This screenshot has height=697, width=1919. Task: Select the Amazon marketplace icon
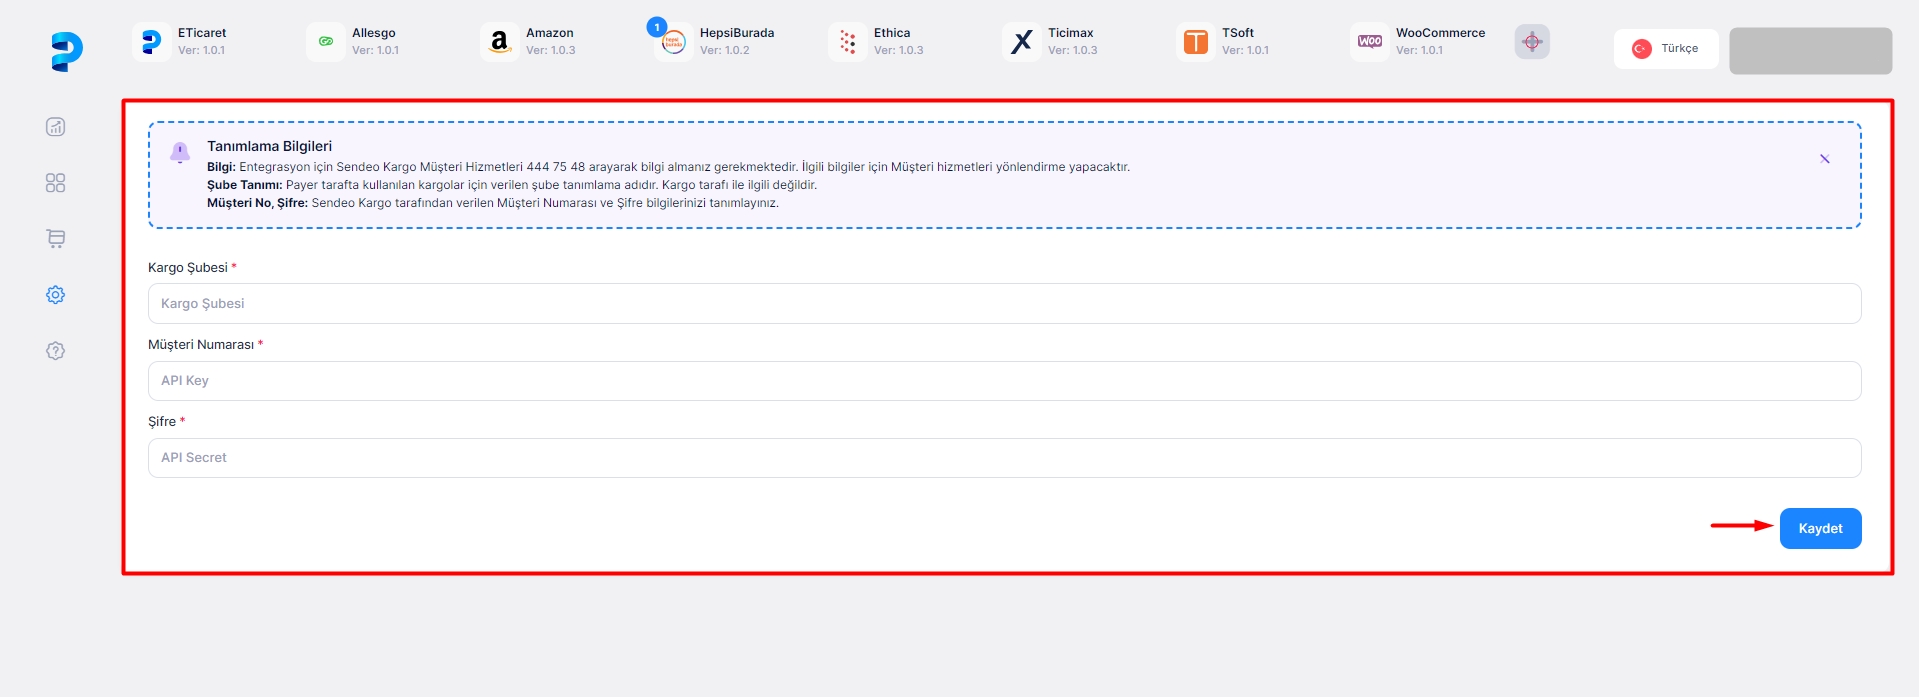[x=499, y=42]
